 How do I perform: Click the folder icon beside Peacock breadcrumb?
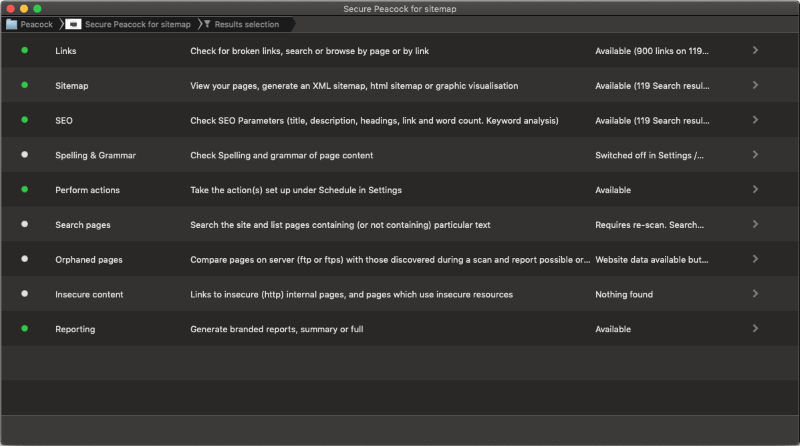(x=12, y=24)
